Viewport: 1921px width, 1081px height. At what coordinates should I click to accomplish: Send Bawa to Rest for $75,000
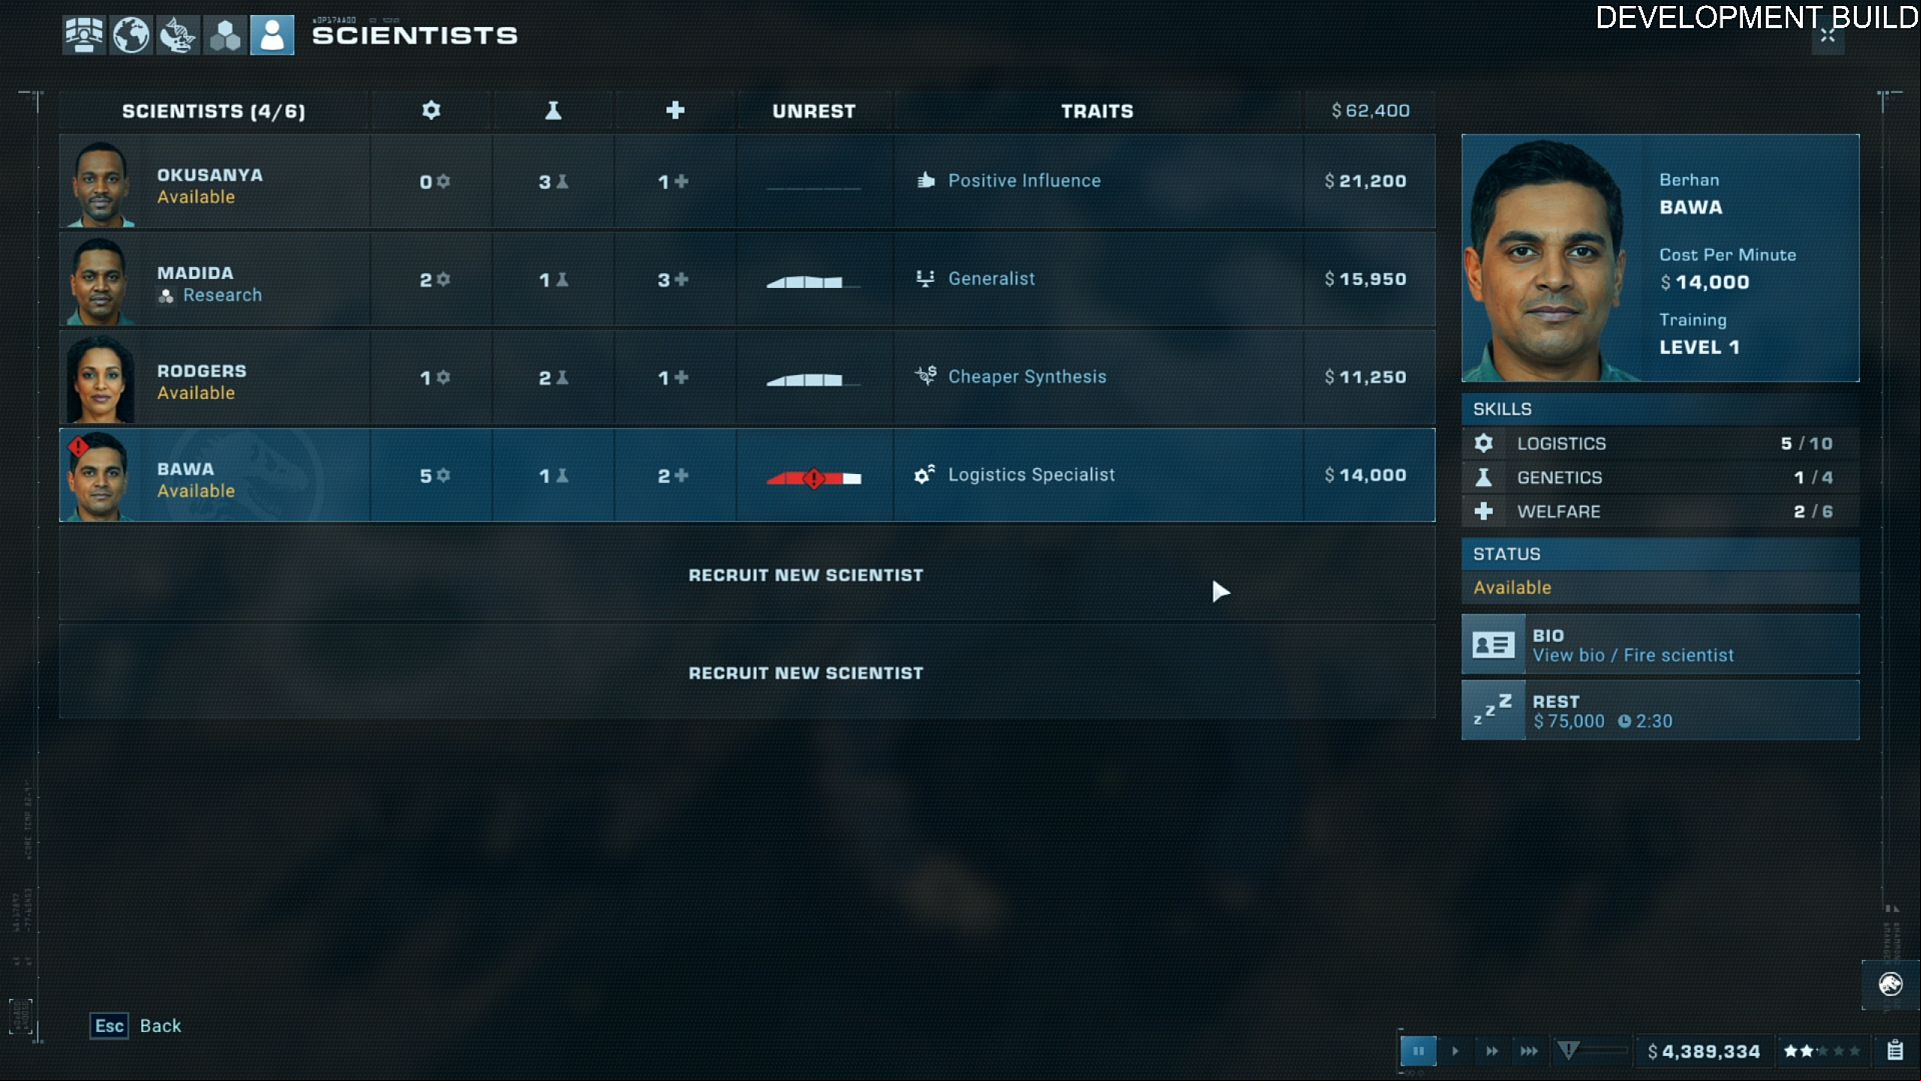click(1660, 711)
